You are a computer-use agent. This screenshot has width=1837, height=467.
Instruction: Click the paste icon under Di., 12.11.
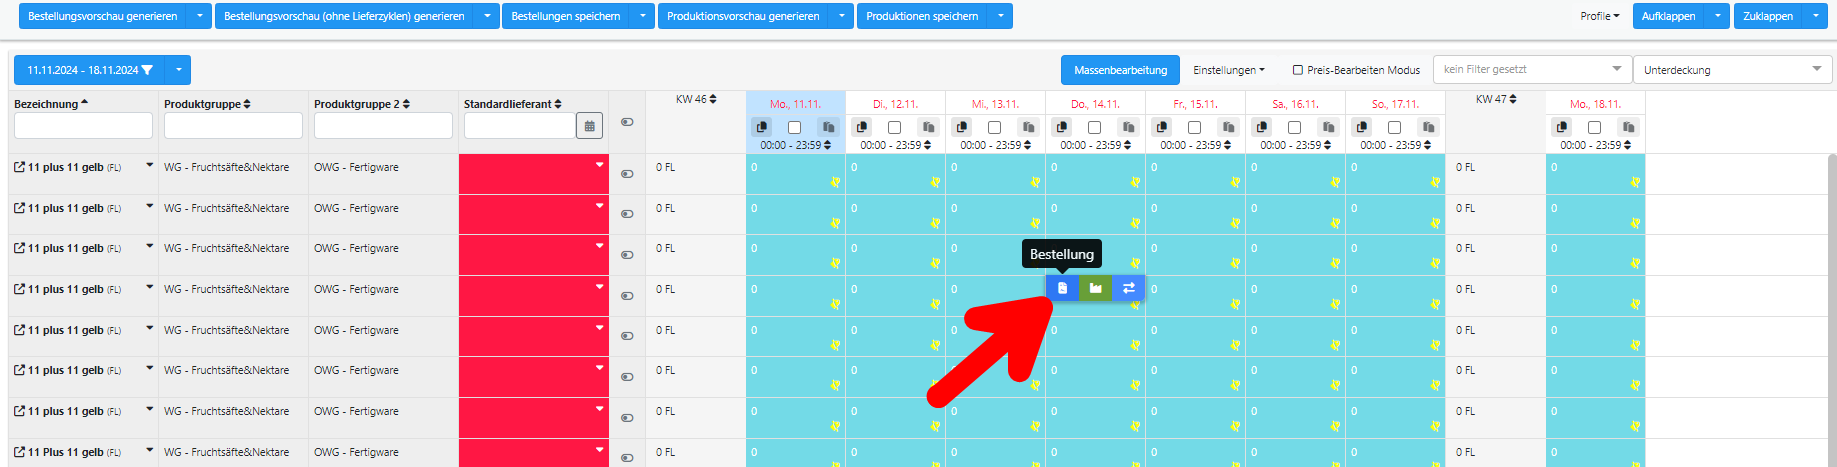pyautogui.click(x=928, y=127)
